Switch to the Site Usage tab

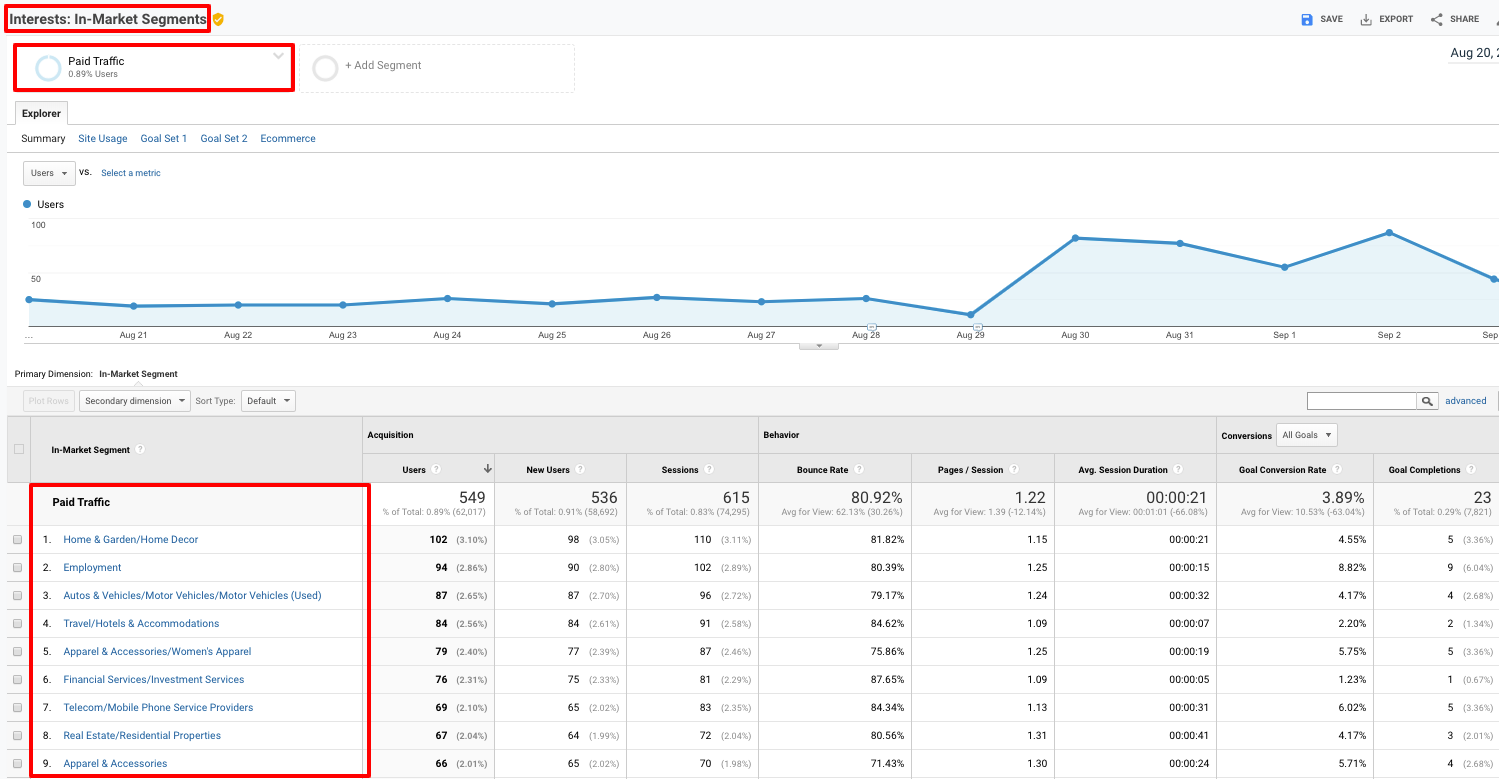point(102,139)
